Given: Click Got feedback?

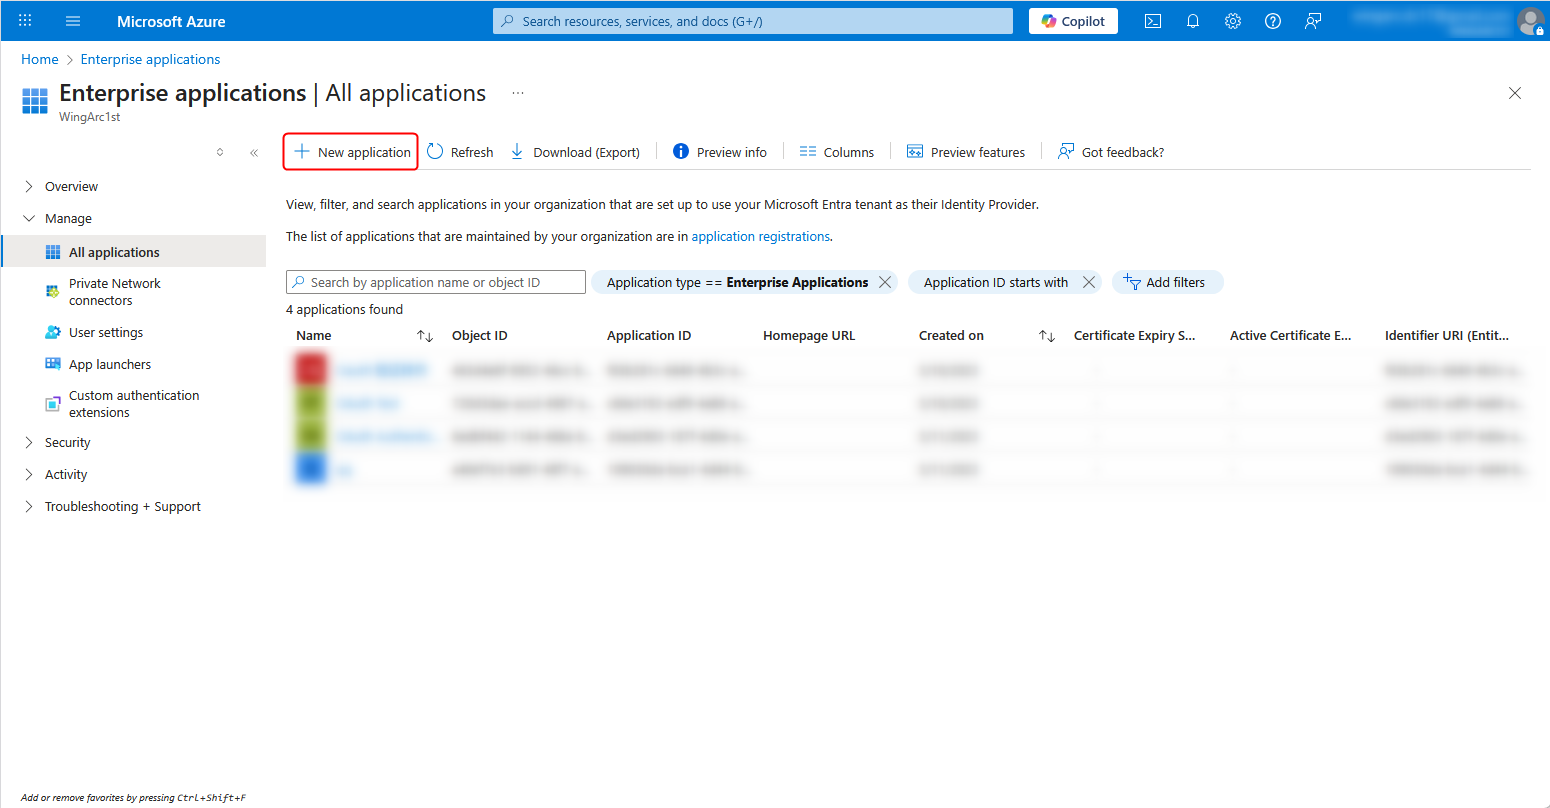Looking at the screenshot, I should [1111, 152].
